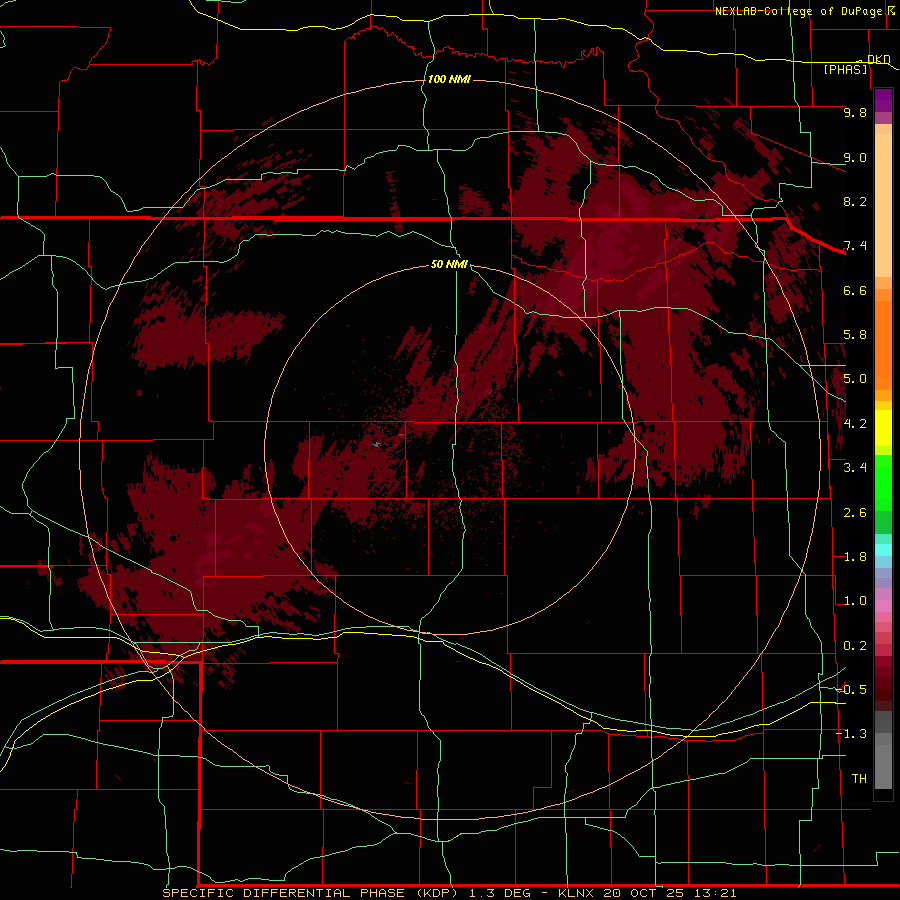Click the -0.5 scale value
The image size is (900, 900).
point(851,690)
